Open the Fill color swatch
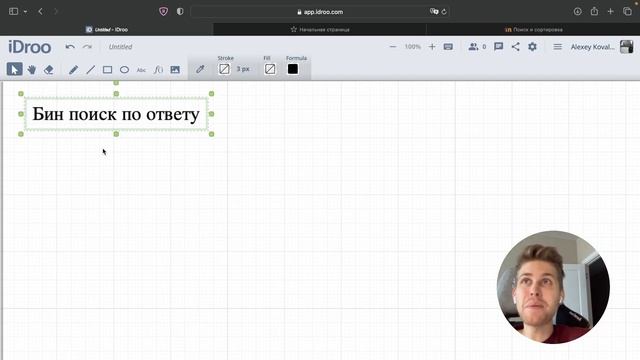The width and height of the screenshot is (640, 360). [270, 69]
